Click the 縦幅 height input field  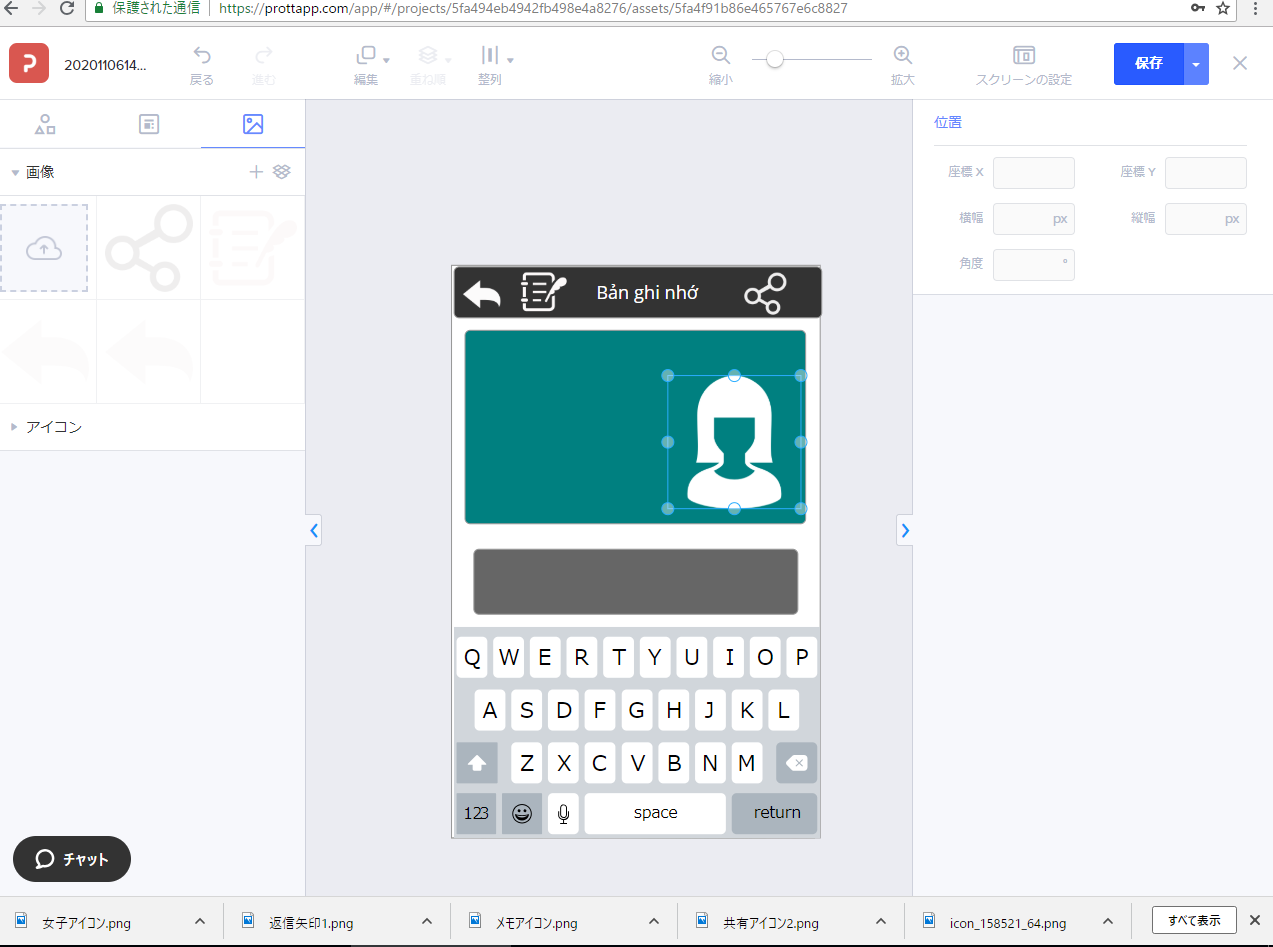pos(1206,219)
